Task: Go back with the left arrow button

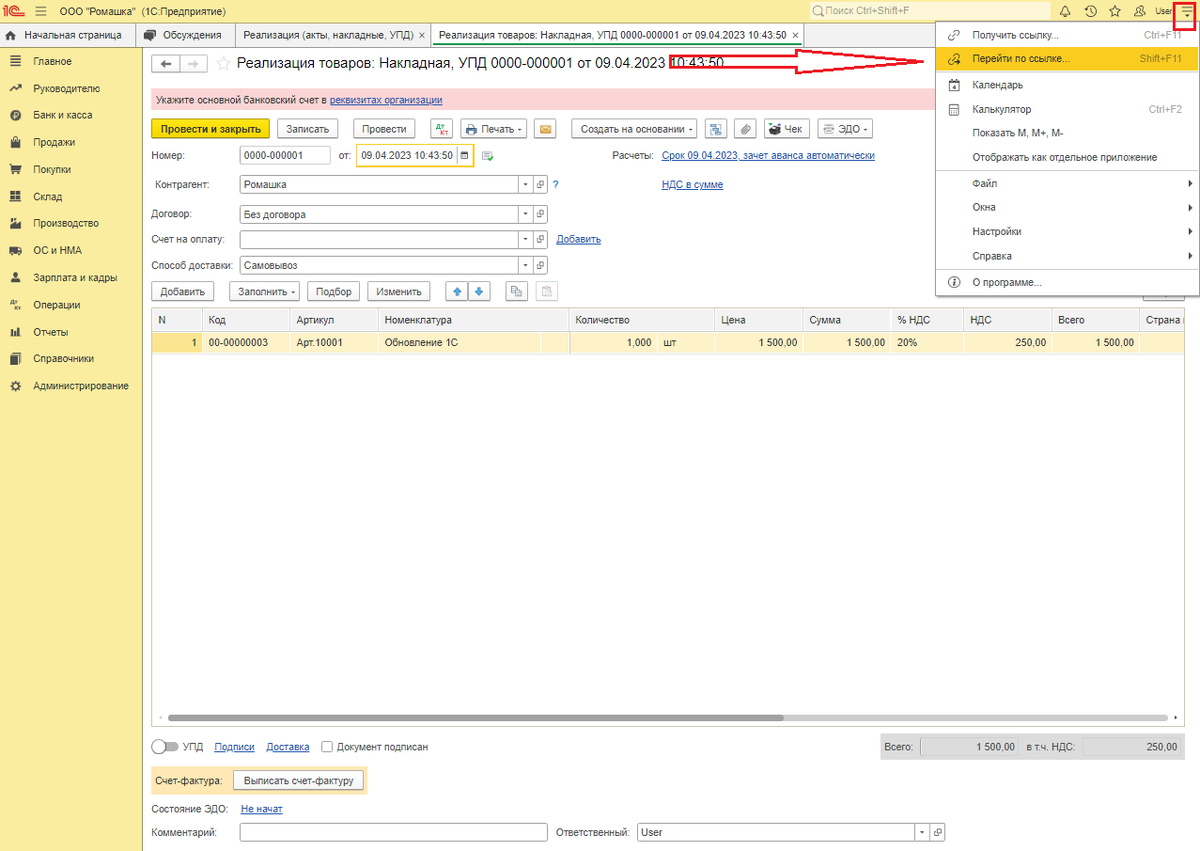Action: 165,64
